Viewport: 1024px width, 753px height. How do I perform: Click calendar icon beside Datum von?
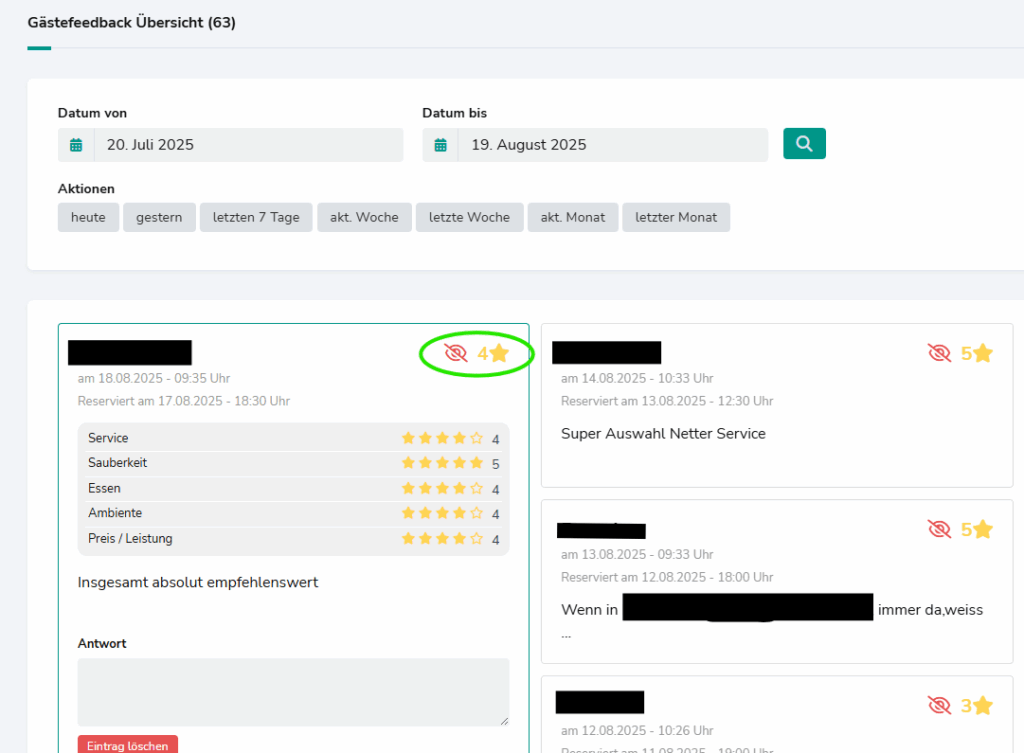coord(76,145)
